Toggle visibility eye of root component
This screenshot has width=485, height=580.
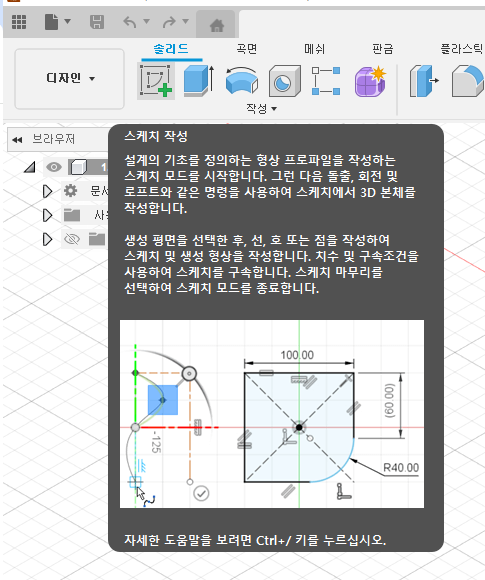pos(54,167)
